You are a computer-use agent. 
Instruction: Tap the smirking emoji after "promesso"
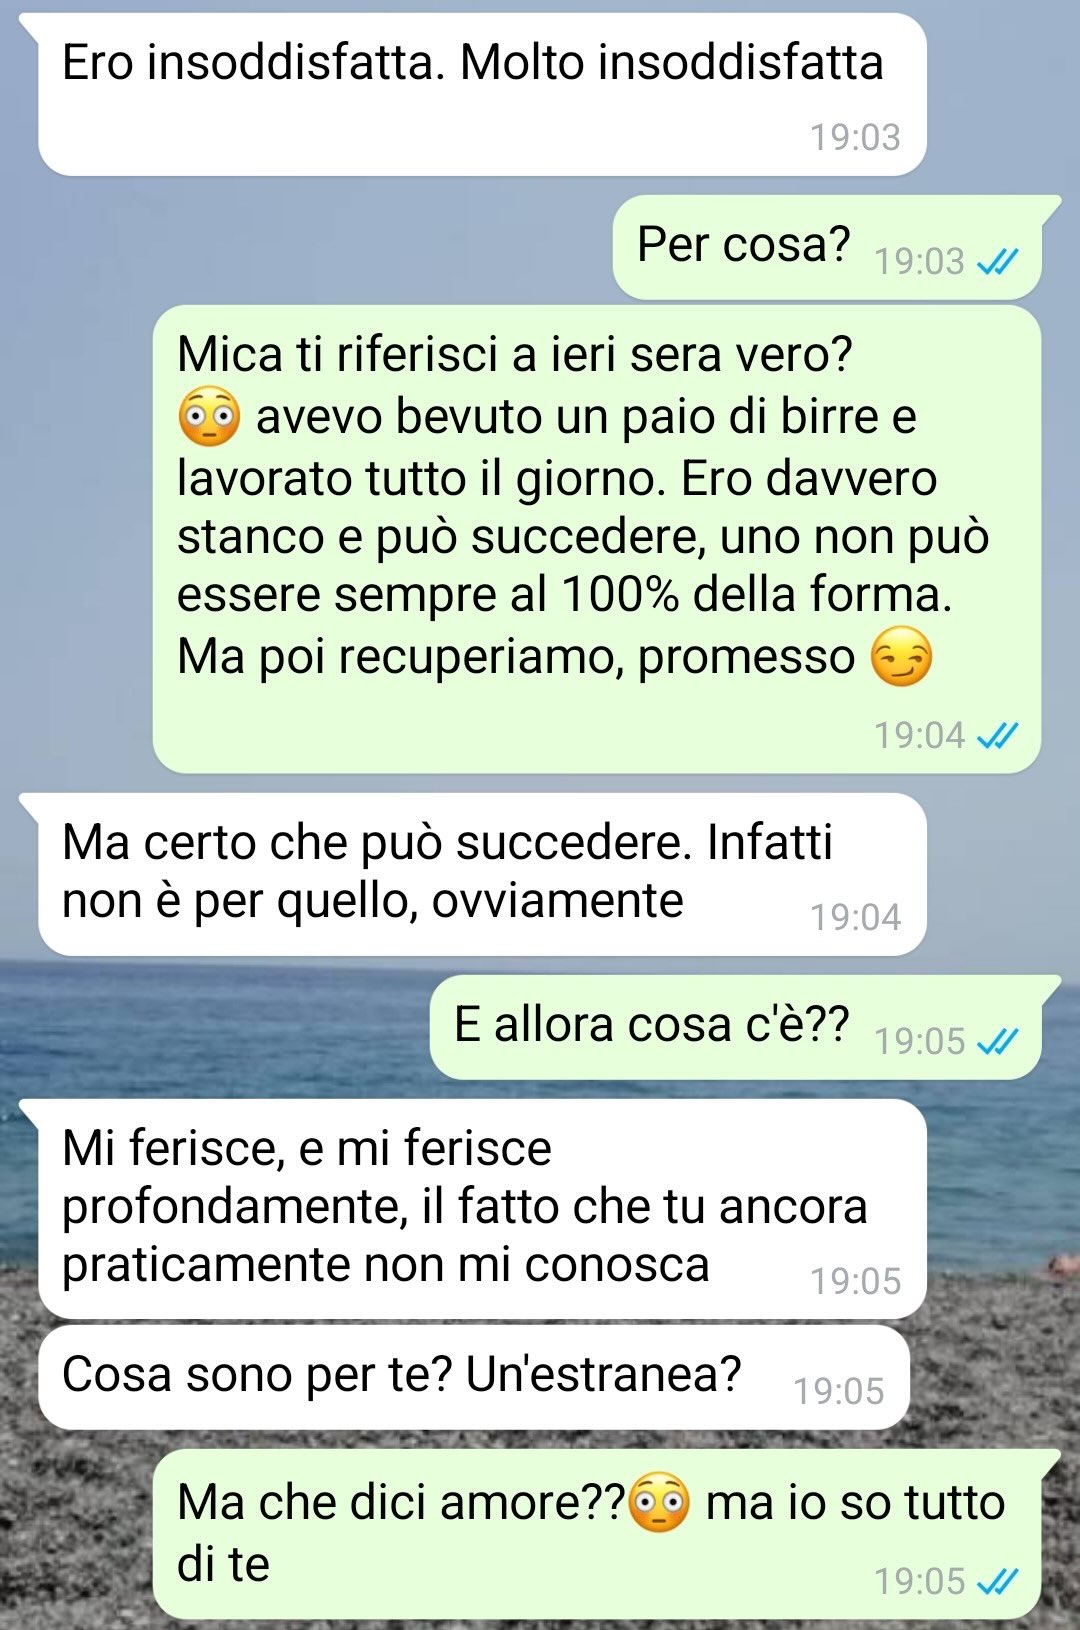901,657
